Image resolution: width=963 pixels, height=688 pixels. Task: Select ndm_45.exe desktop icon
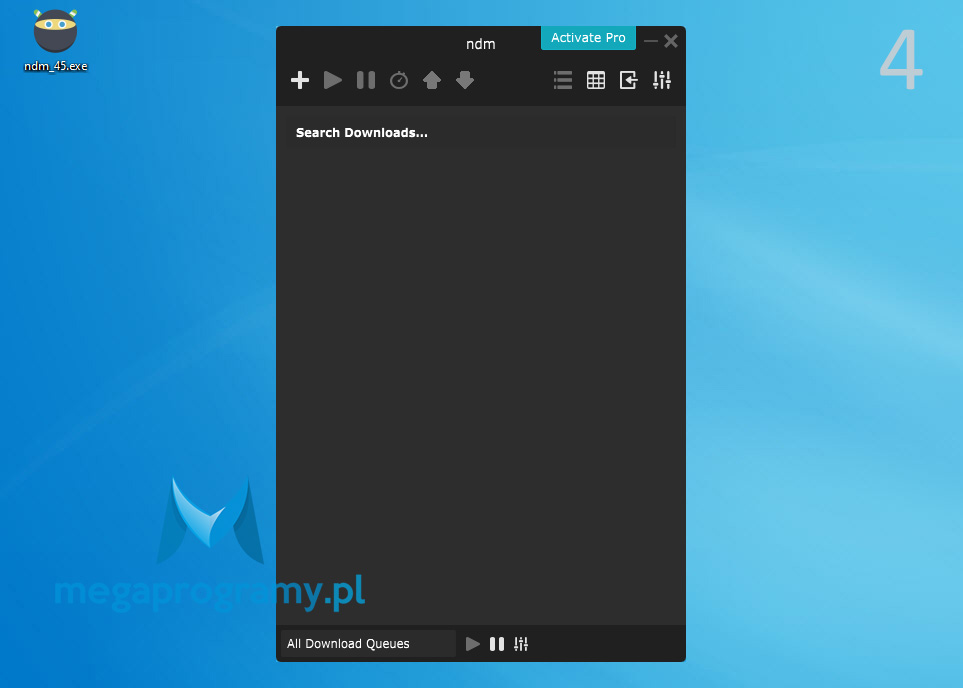coord(55,41)
